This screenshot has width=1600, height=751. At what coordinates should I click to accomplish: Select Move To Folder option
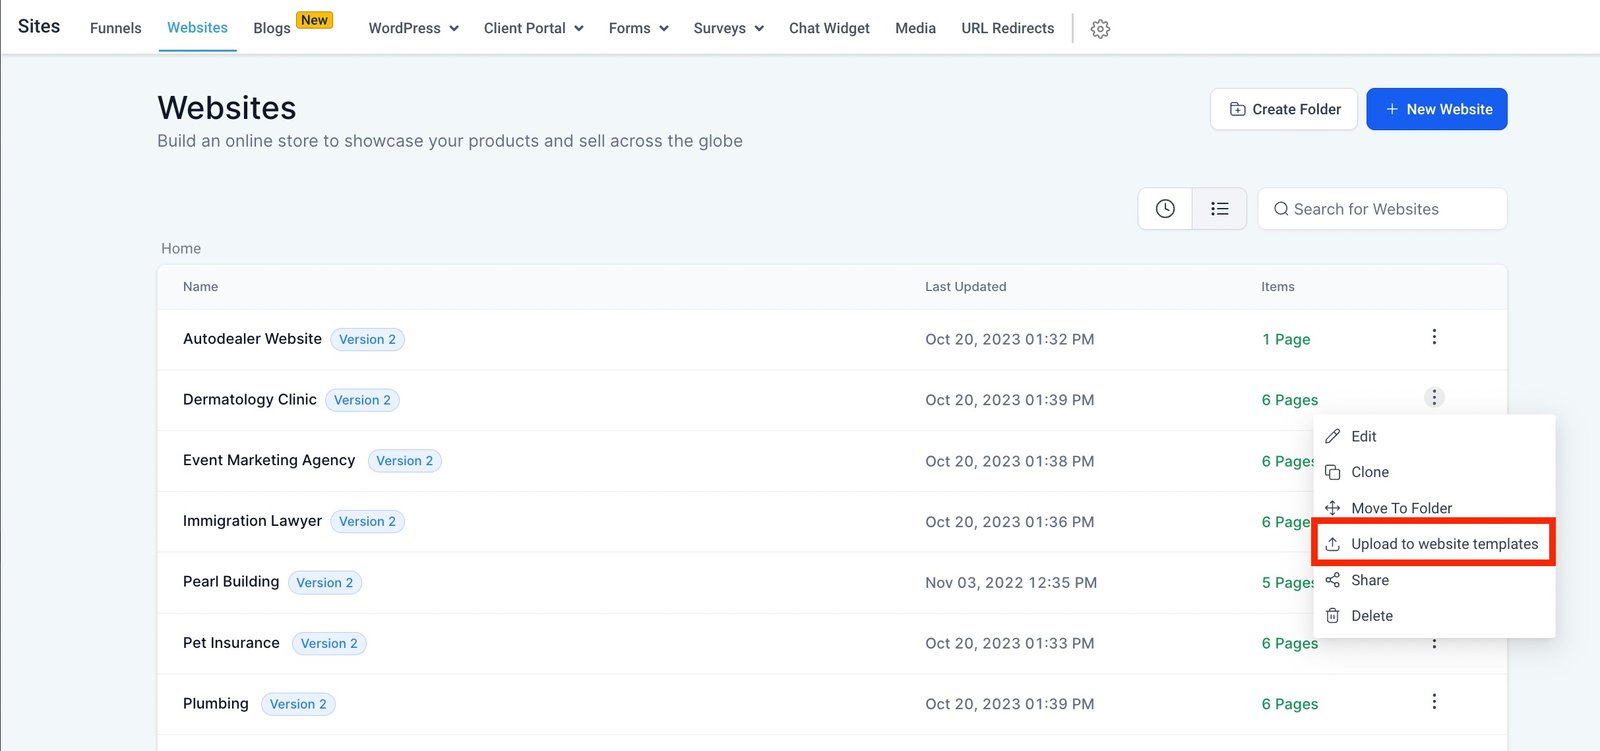pyautogui.click(x=1401, y=508)
